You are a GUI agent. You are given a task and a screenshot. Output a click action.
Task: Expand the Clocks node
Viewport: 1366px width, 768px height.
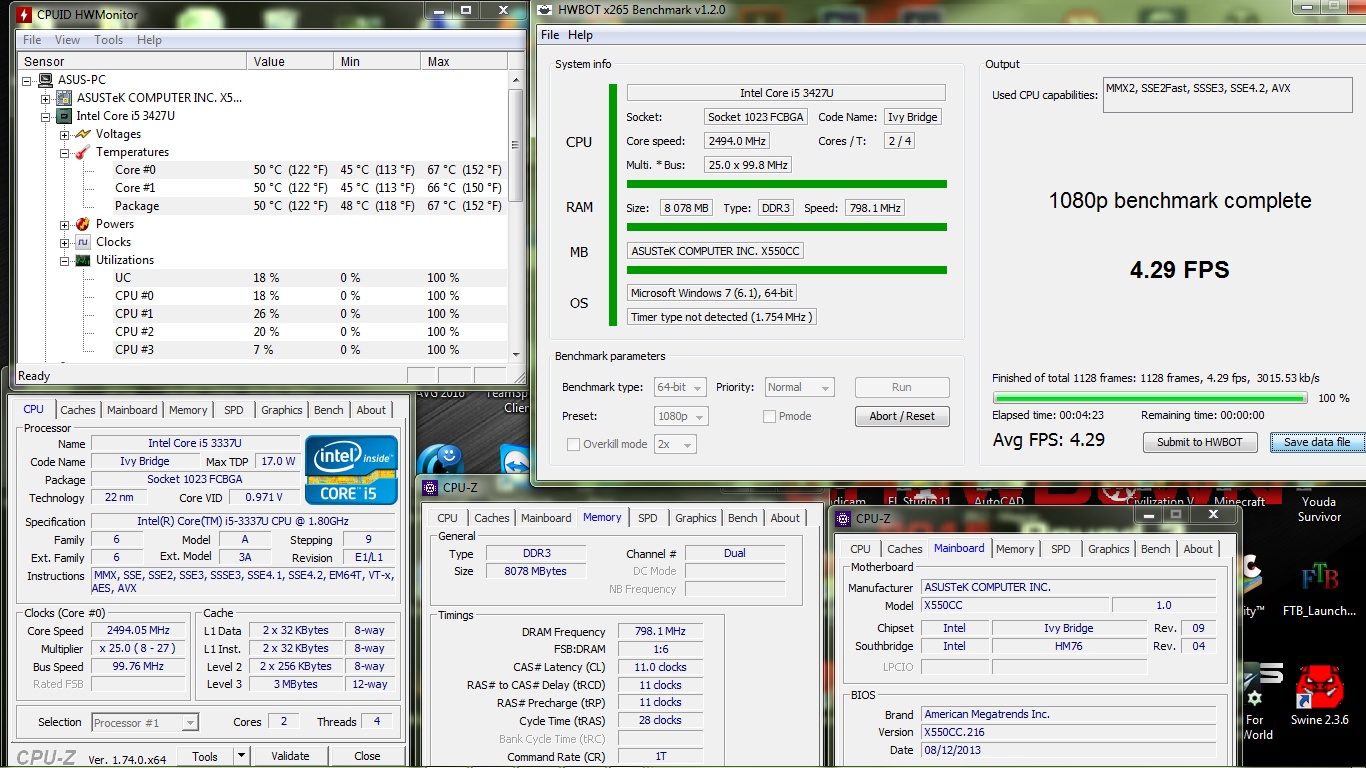pyautogui.click(x=65, y=242)
